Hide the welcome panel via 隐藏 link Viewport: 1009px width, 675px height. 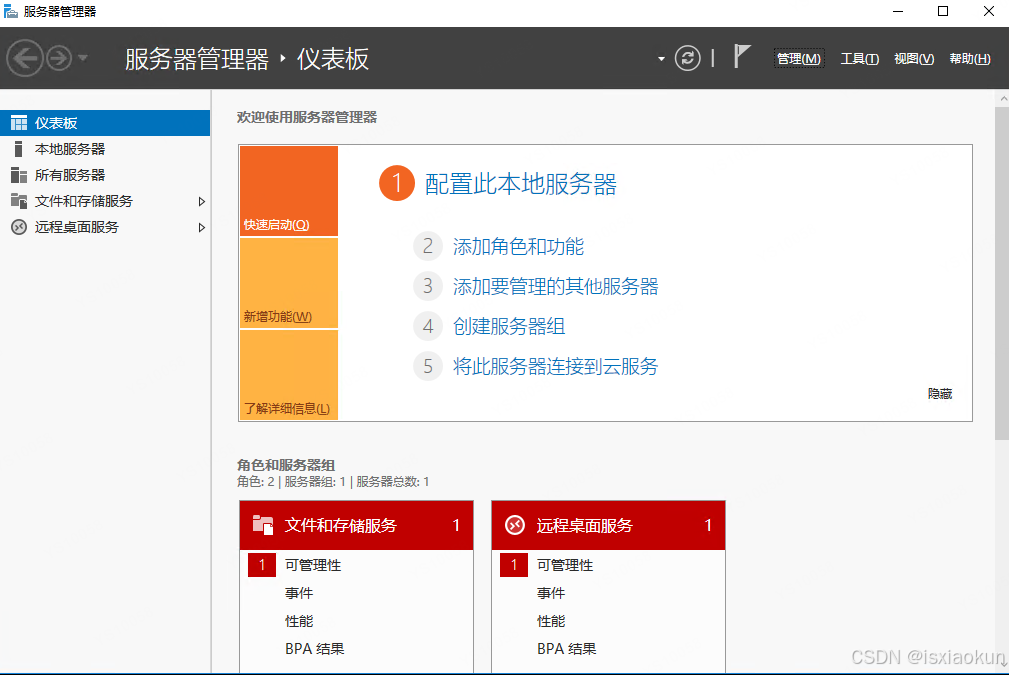(940, 393)
